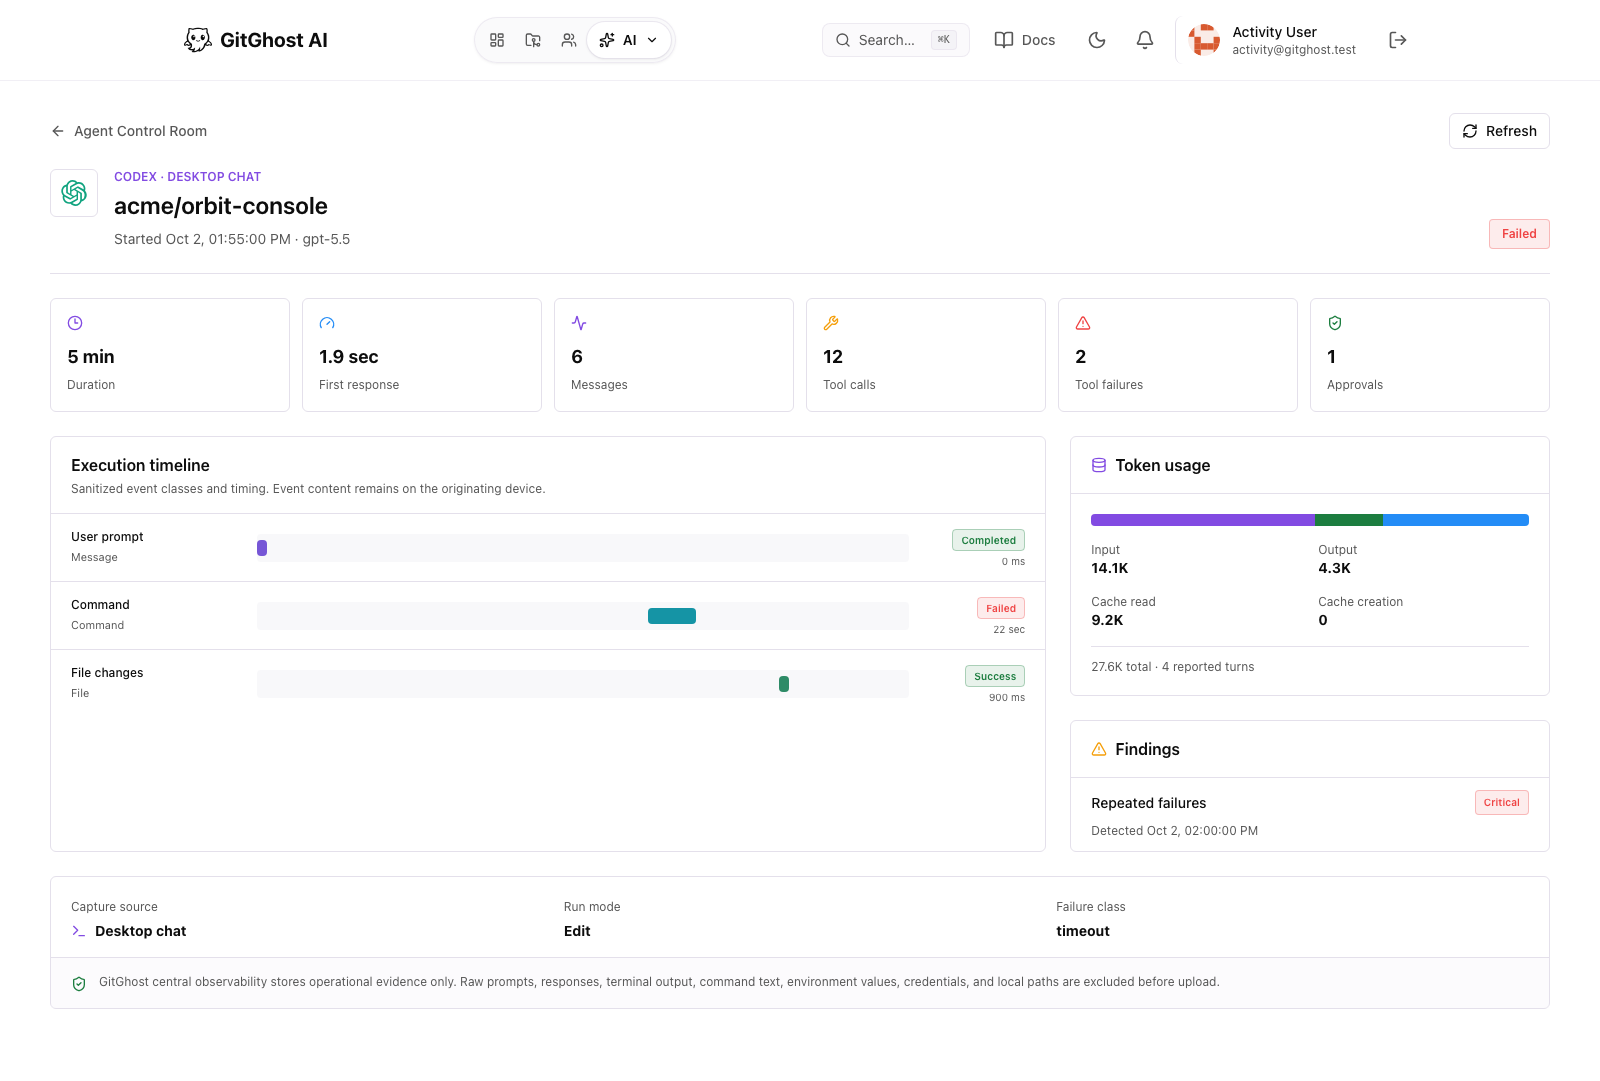The height and width of the screenshot is (1081, 1600).
Task: Click the Approvals shield icon
Action: 1335,323
